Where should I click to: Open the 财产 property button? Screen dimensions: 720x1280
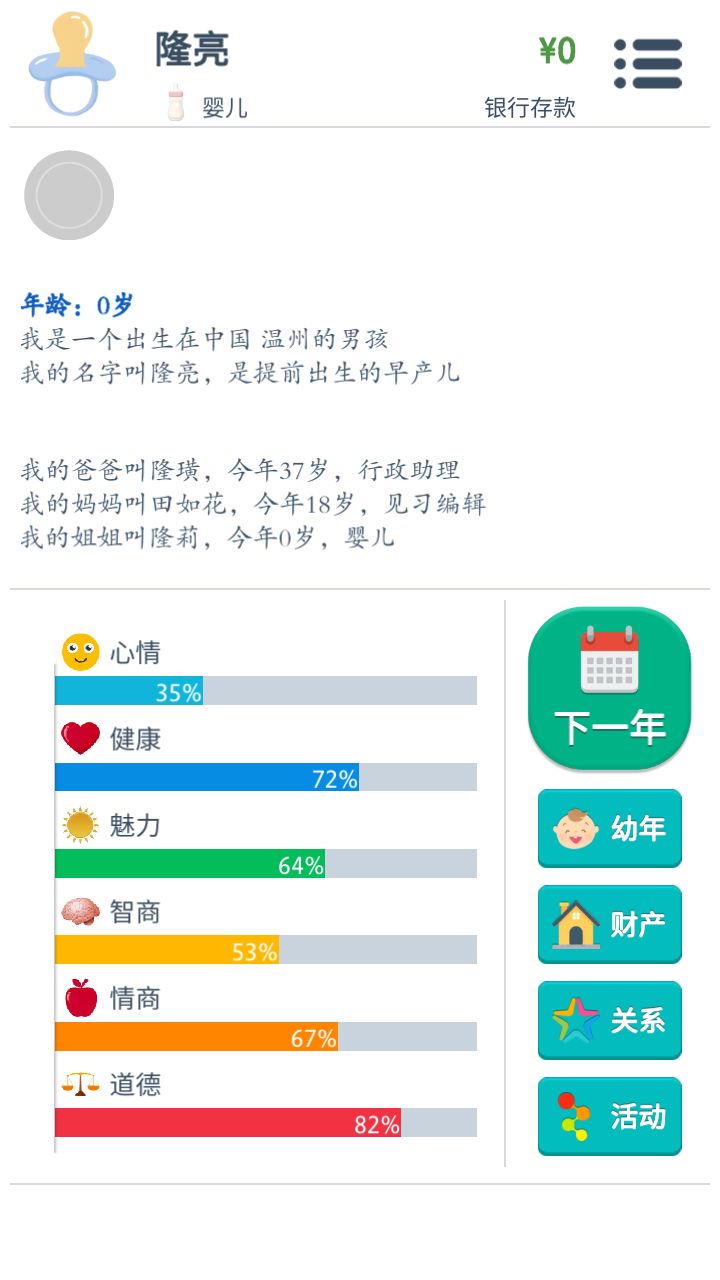(609, 924)
